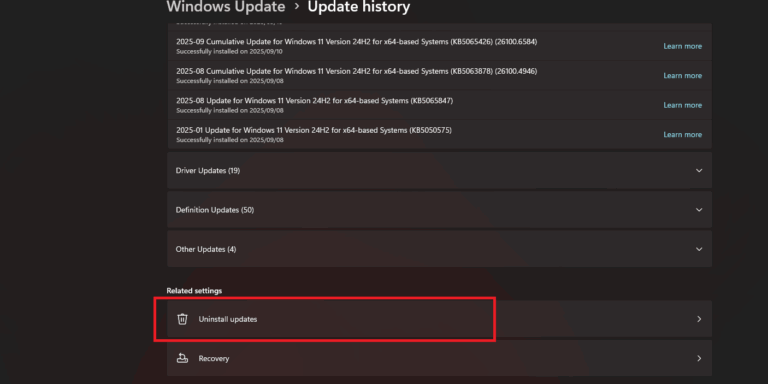Expand the Driver Updates (19) chevron
The width and height of the screenshot is (768, 384).
coord(699,170)
